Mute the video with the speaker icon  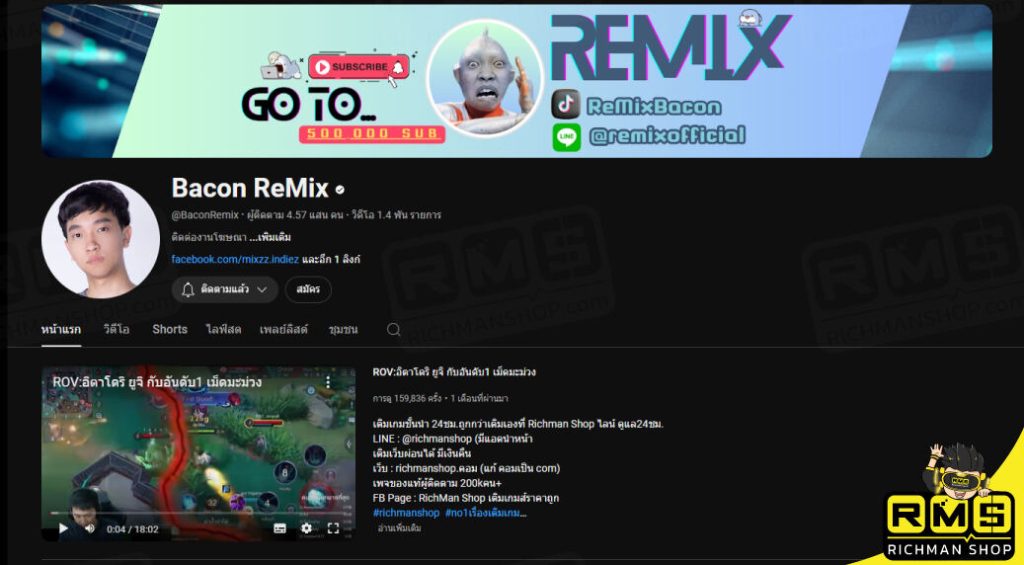coord(88,528)
